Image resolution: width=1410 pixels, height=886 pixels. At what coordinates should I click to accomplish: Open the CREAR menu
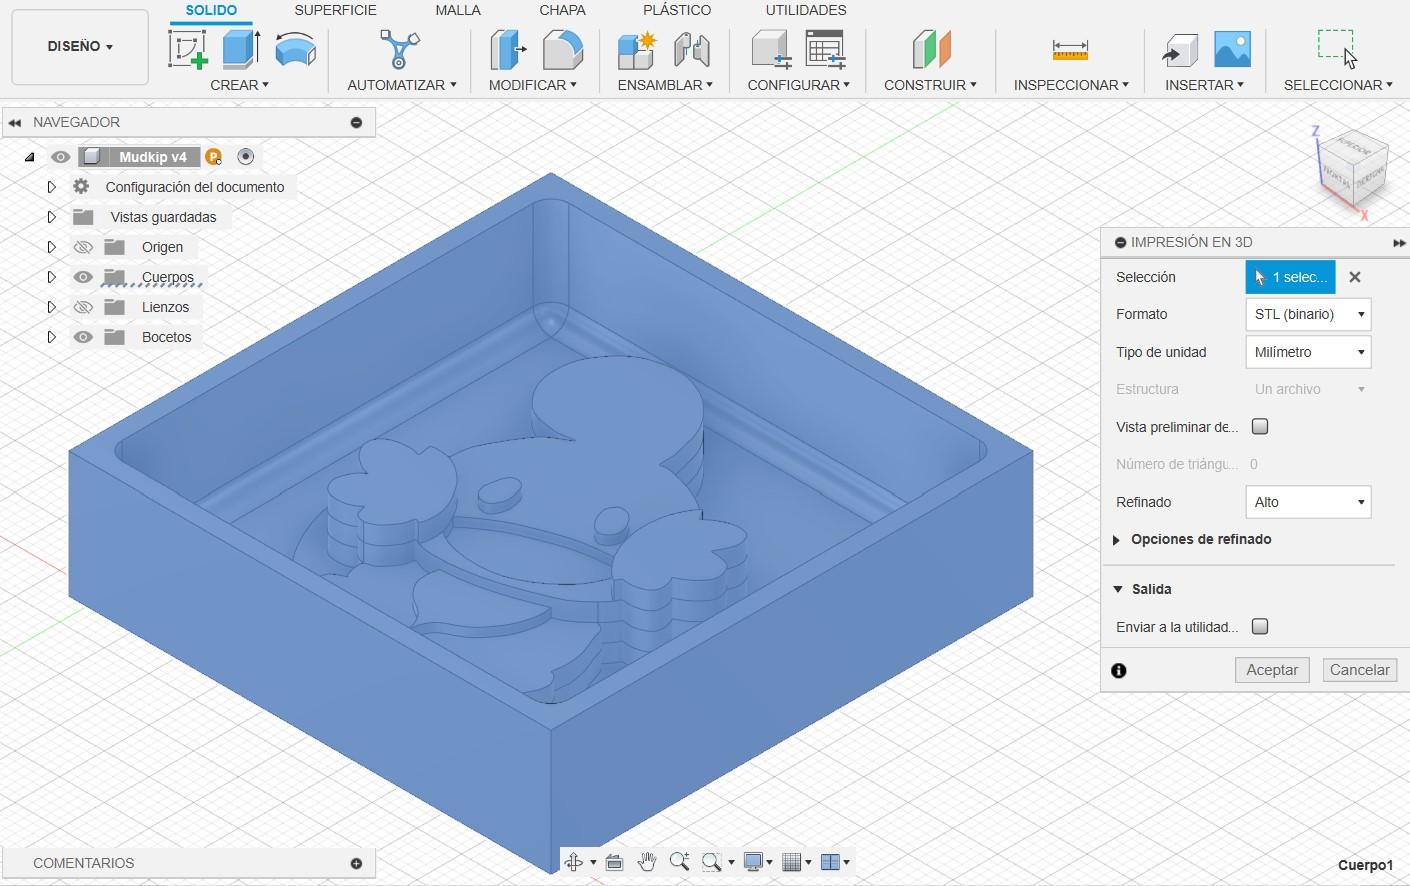point(240,85)
